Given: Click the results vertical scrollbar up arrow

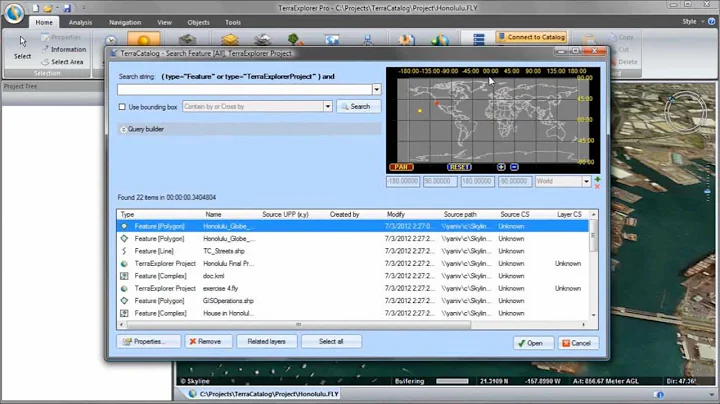Looking at the screenshot, I should (x=594, y=214).
